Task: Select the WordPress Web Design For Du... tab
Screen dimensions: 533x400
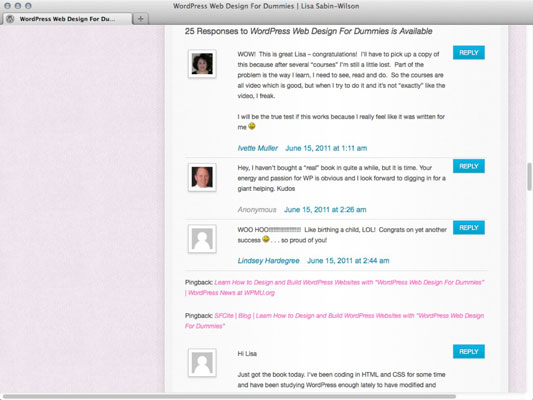Action: point(67,19)
